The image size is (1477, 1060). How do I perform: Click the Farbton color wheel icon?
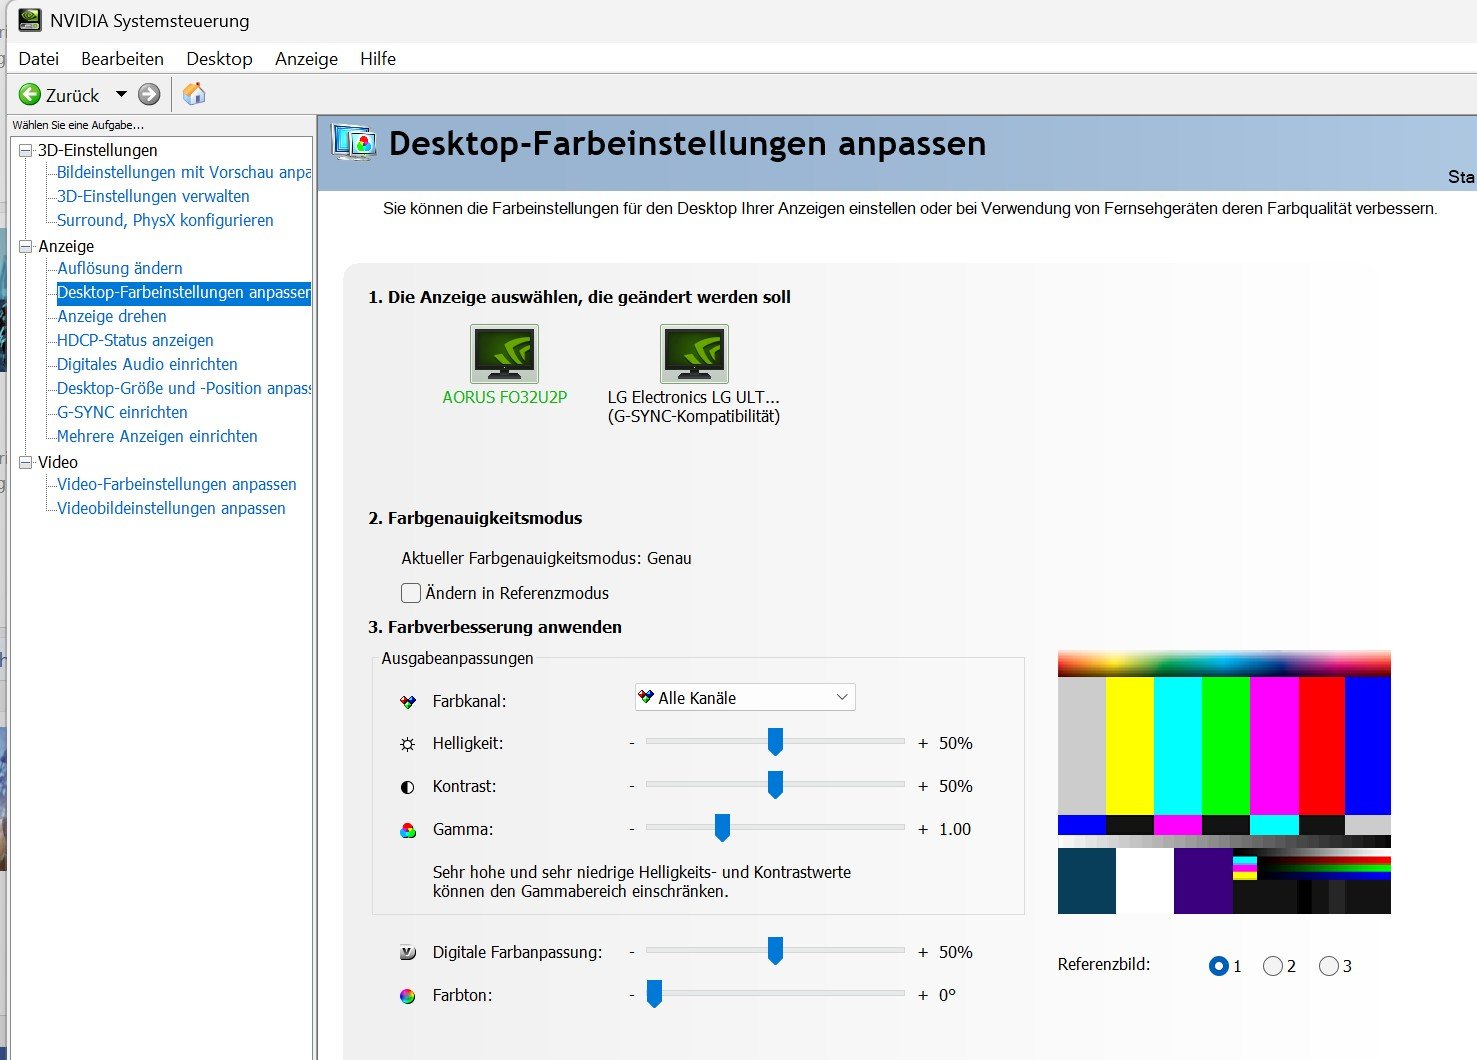(407, 996)
